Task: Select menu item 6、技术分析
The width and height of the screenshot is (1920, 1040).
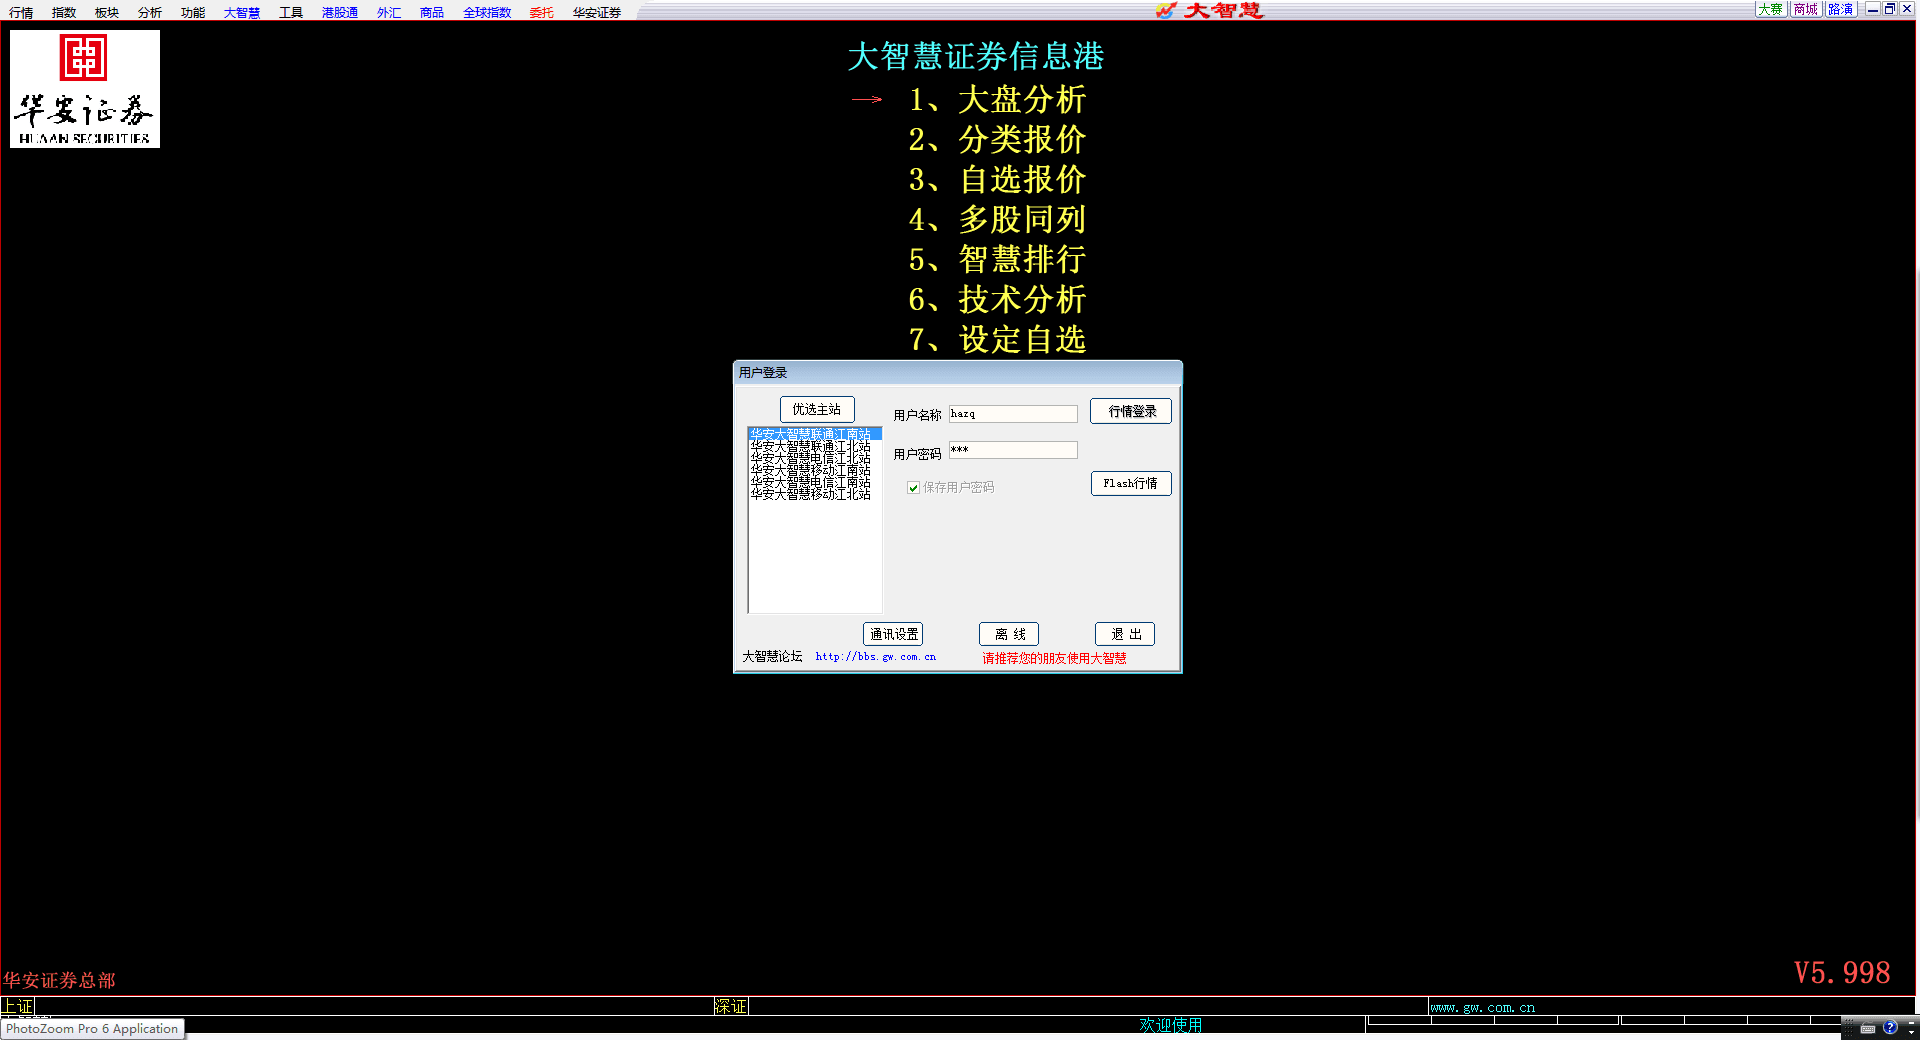Action: [997, 300]
